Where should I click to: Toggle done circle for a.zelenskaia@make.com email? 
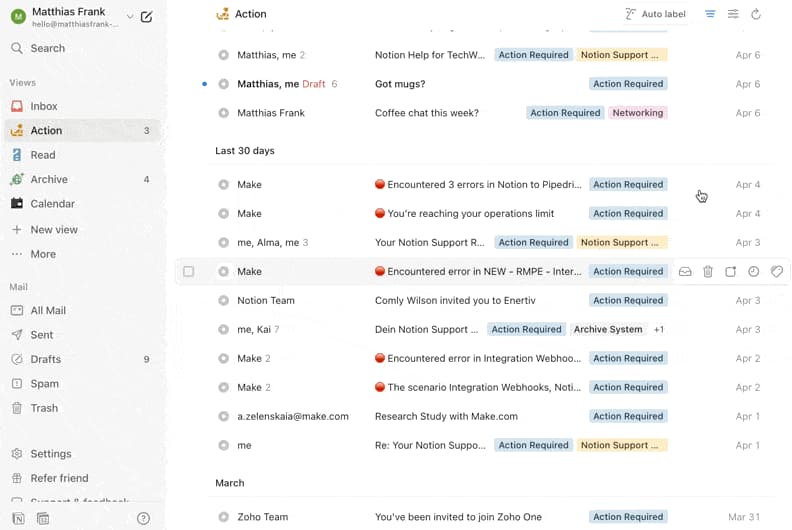pyautogui.click(x=223, y=416)
